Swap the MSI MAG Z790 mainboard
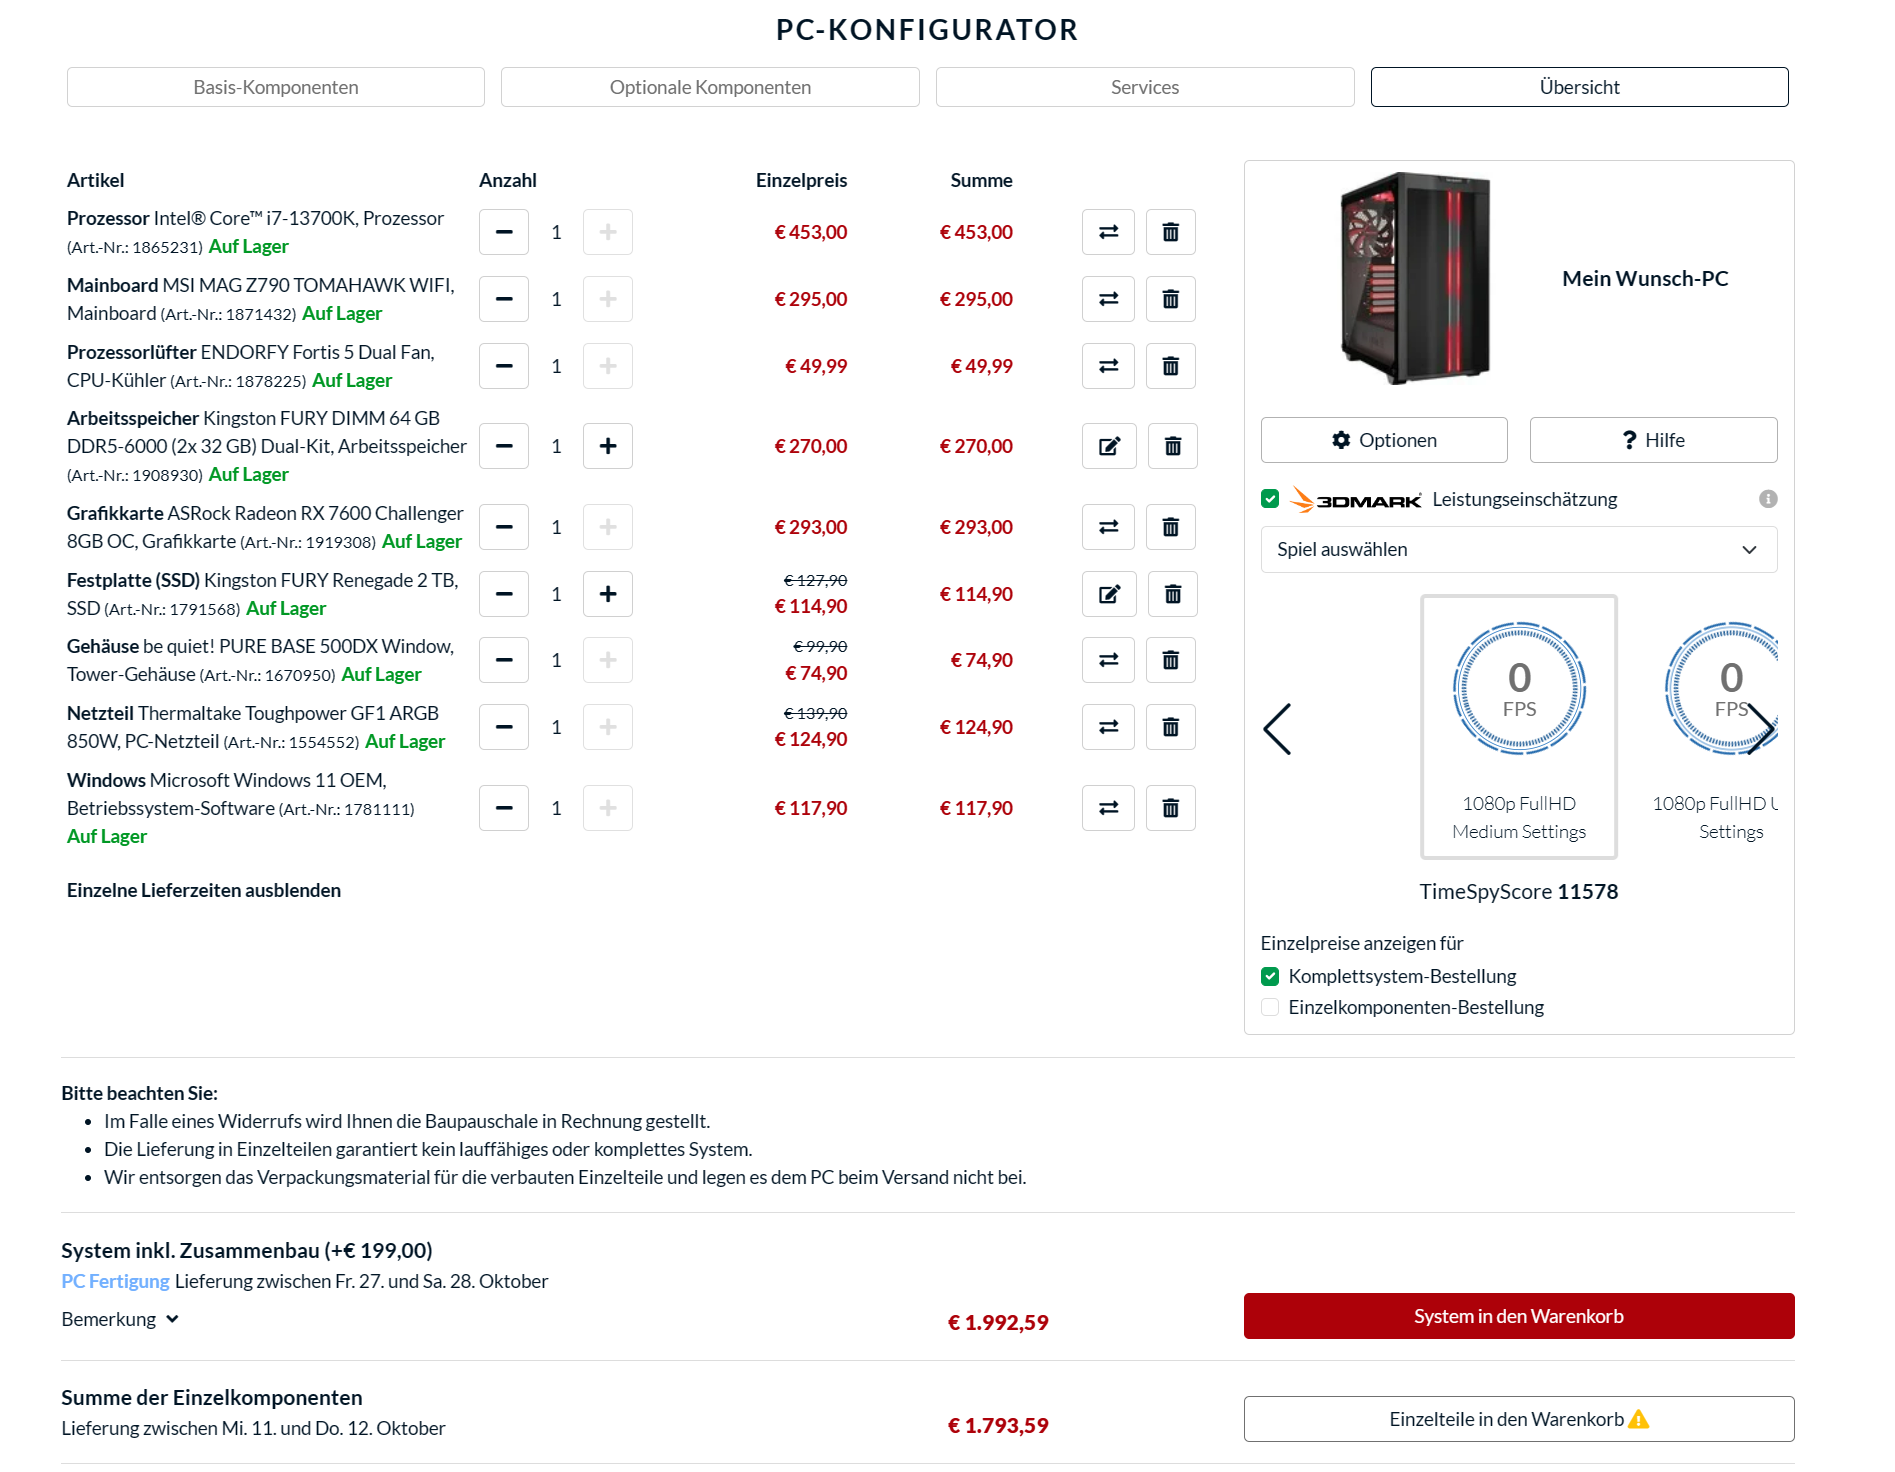Image resolution: width=1895 pixels, height=1472 pixels. [x=1108, y=299]
